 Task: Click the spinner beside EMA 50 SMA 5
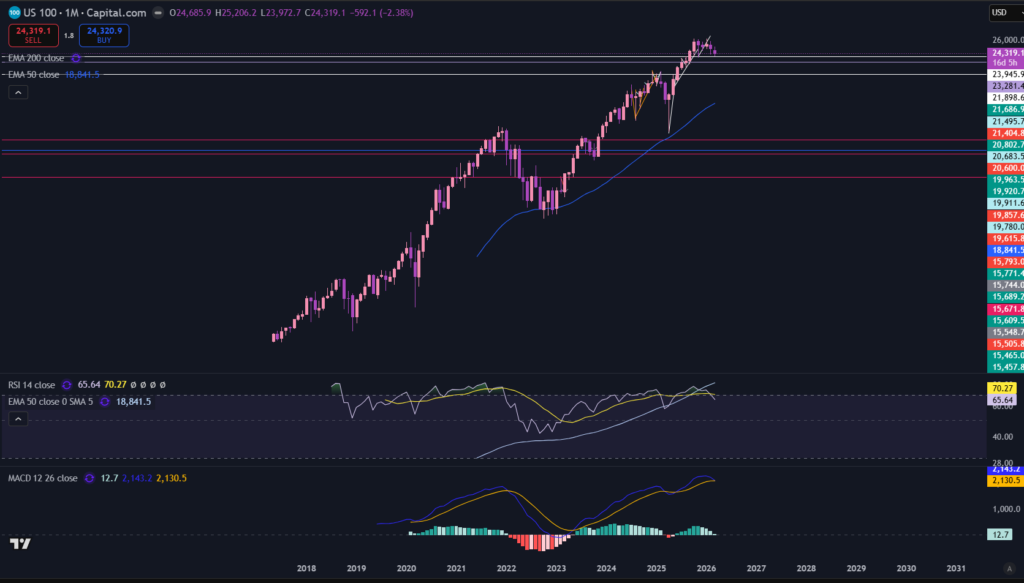pyautogui.click(x=104, y=402)
